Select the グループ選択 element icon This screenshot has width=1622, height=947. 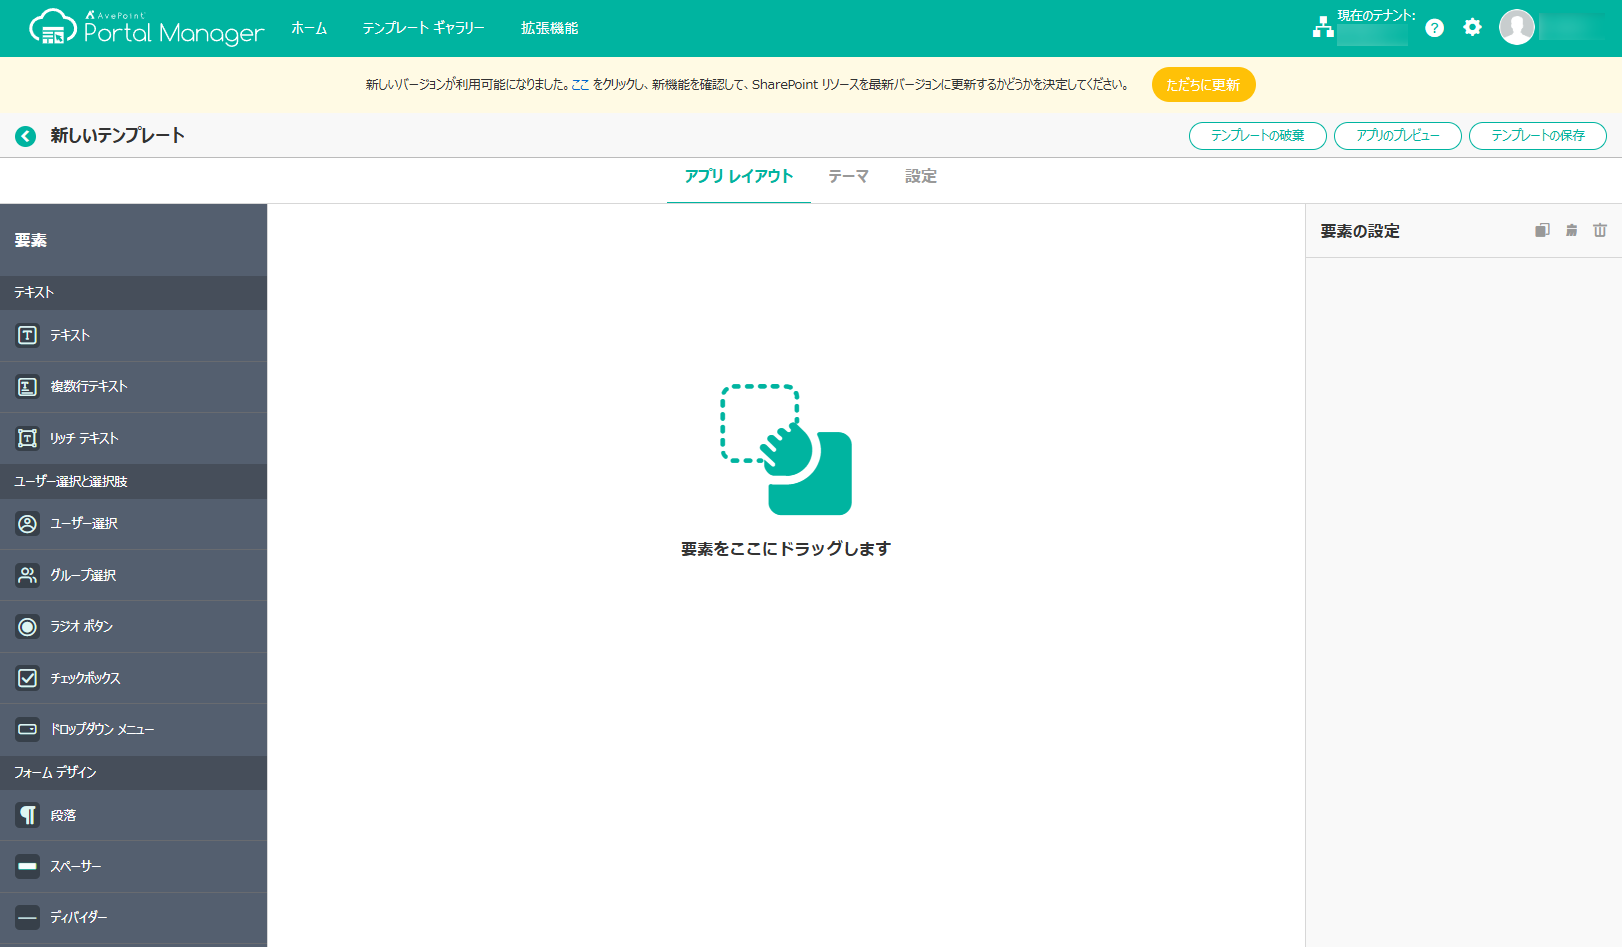coord(28,575)
